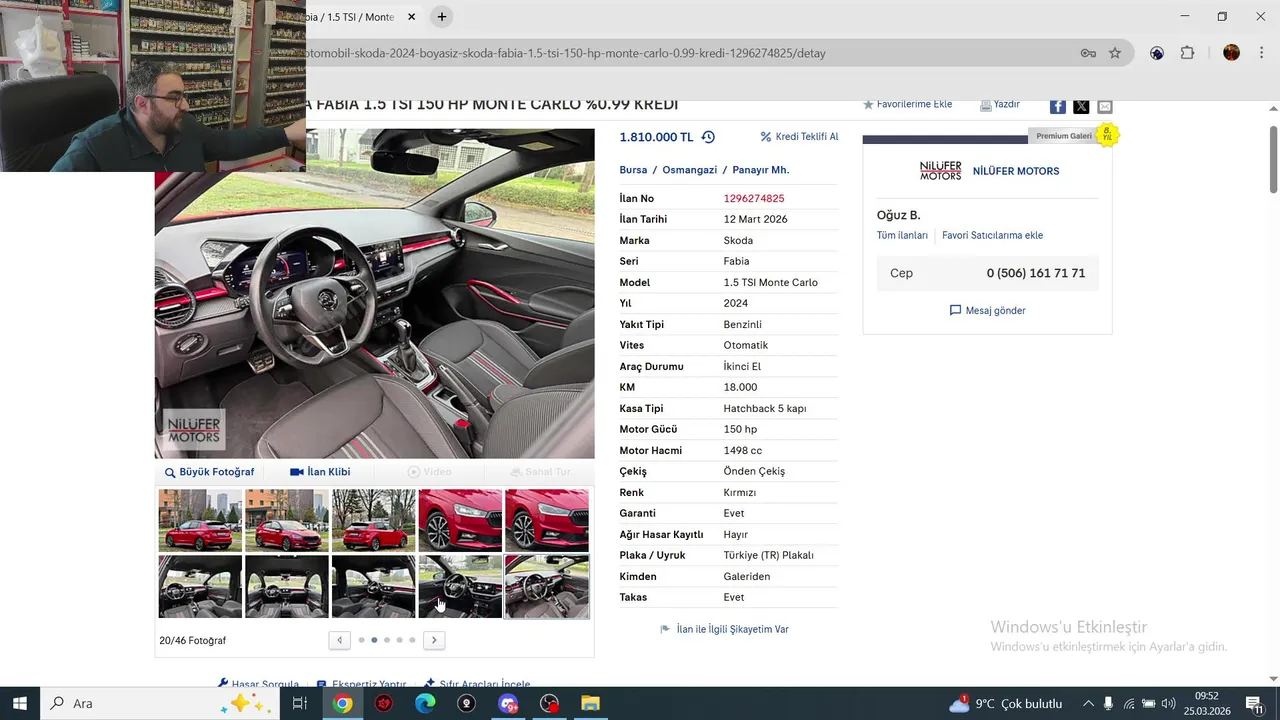Open Büyük Fotoğraf large photo view
This screenshot has height=720, width=1280.
click(x=209, y=472)
